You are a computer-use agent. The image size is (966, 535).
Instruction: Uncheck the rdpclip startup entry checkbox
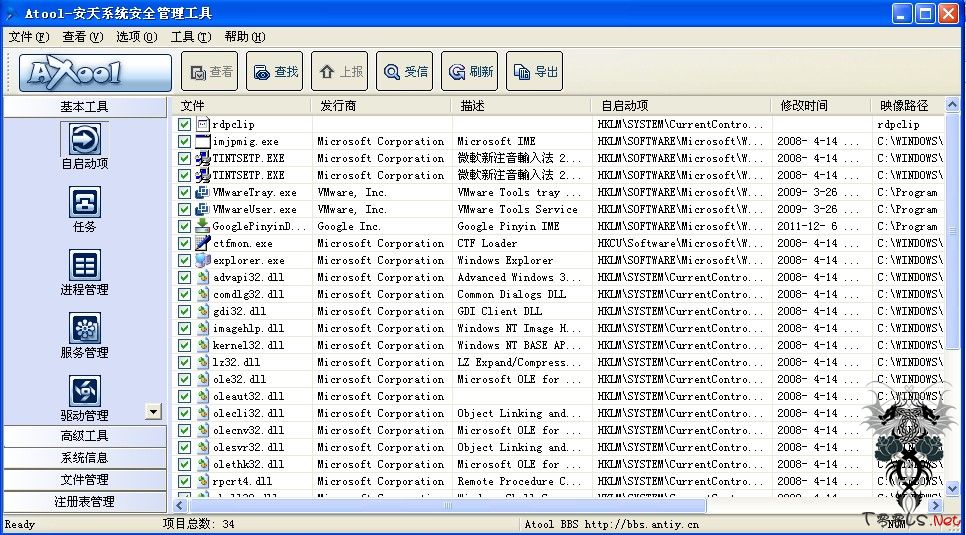(184, 125)
